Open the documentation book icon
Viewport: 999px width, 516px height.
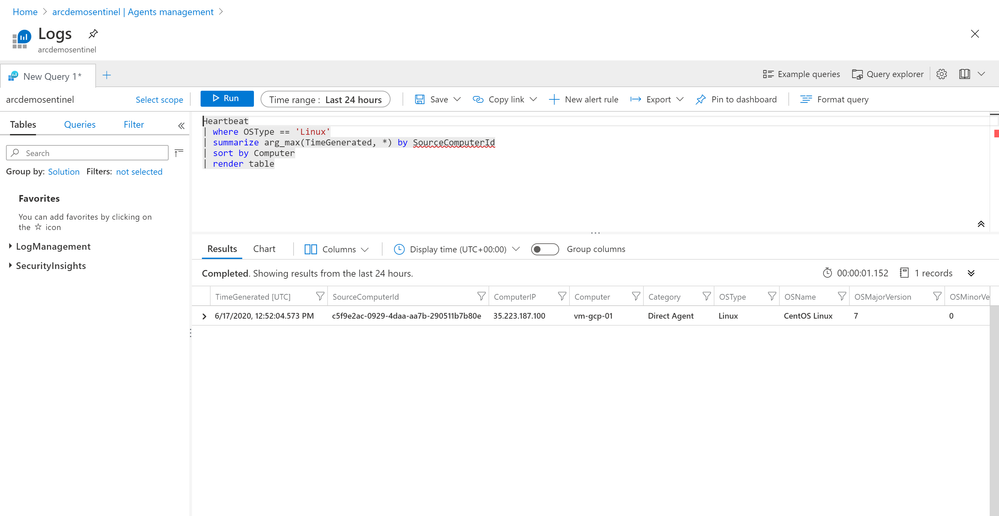pos(964,75)
